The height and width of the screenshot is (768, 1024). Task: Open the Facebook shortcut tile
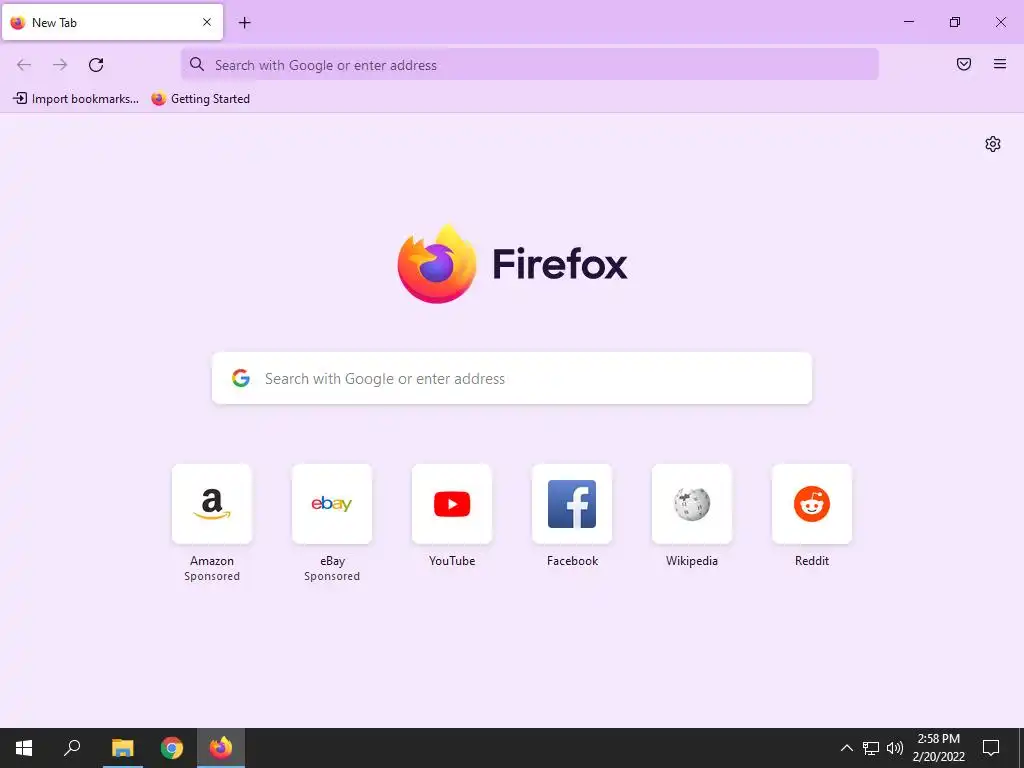572,504
